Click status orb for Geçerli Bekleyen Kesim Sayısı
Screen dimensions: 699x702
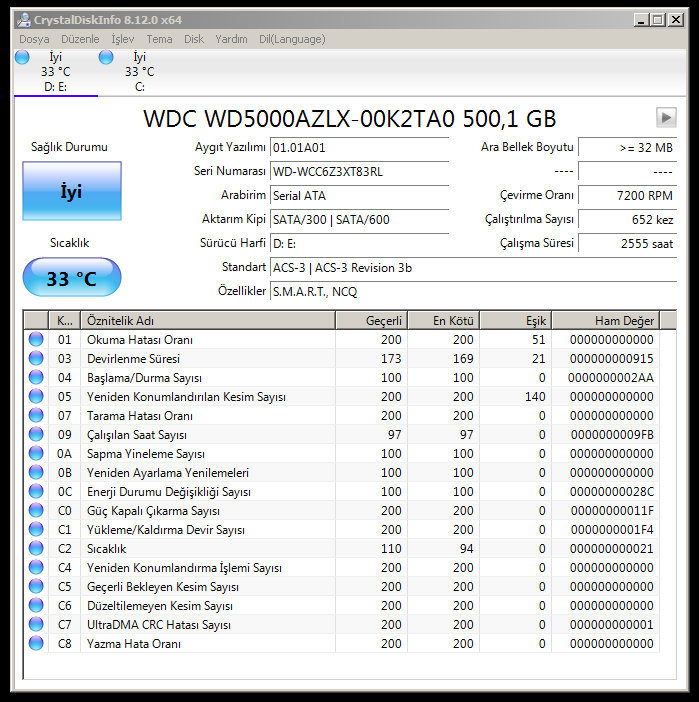pyautogui.click(x=36, y=586)
